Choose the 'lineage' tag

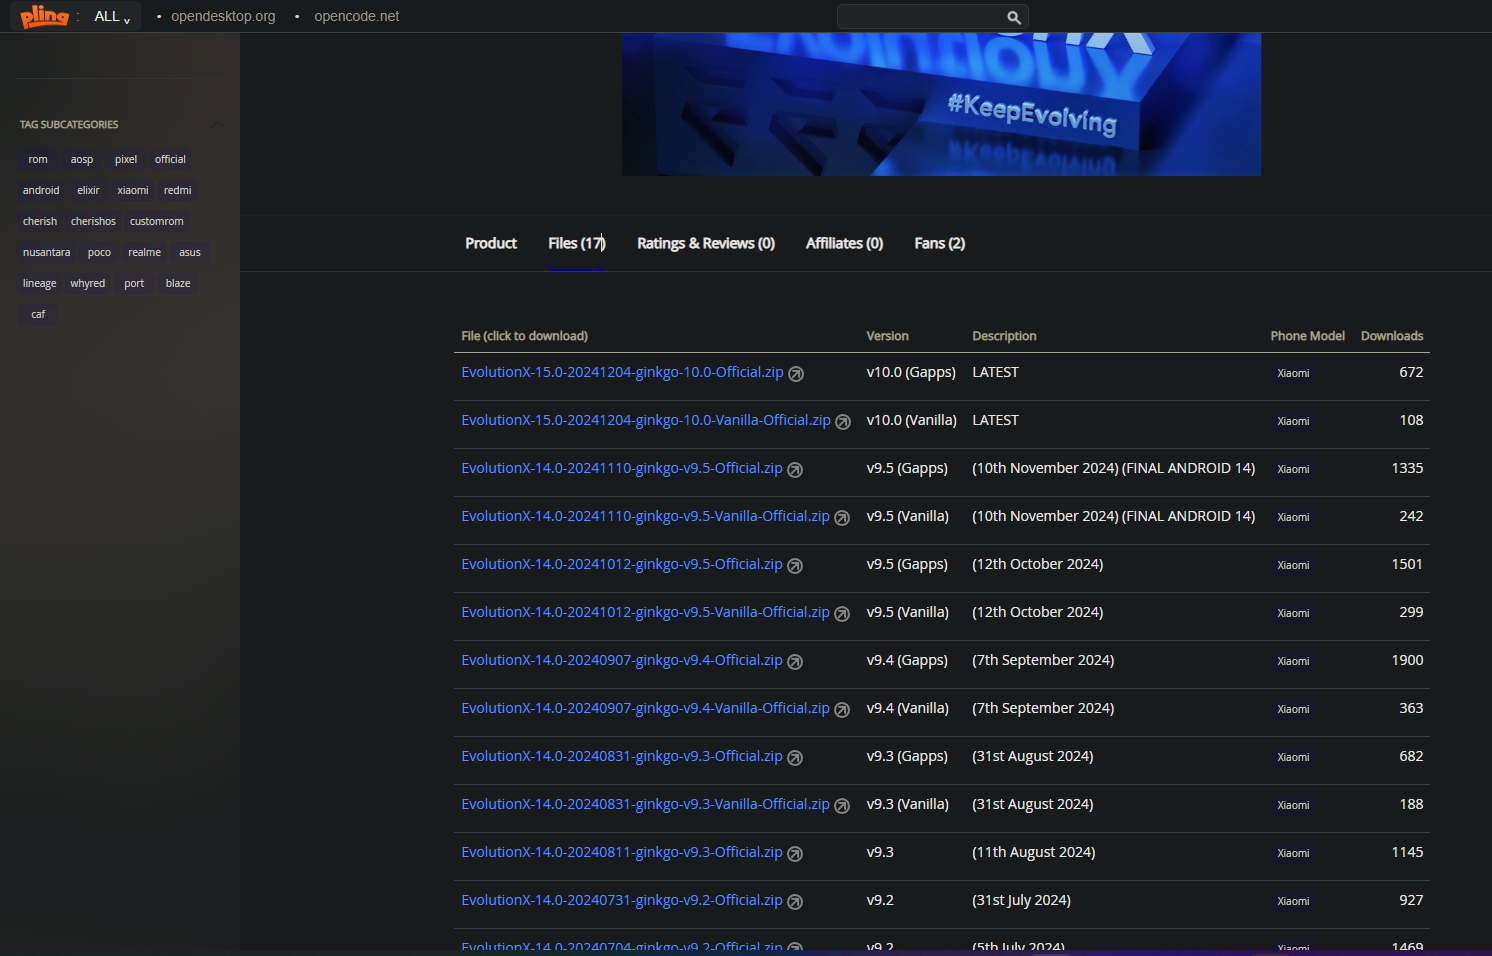(40, 284)
